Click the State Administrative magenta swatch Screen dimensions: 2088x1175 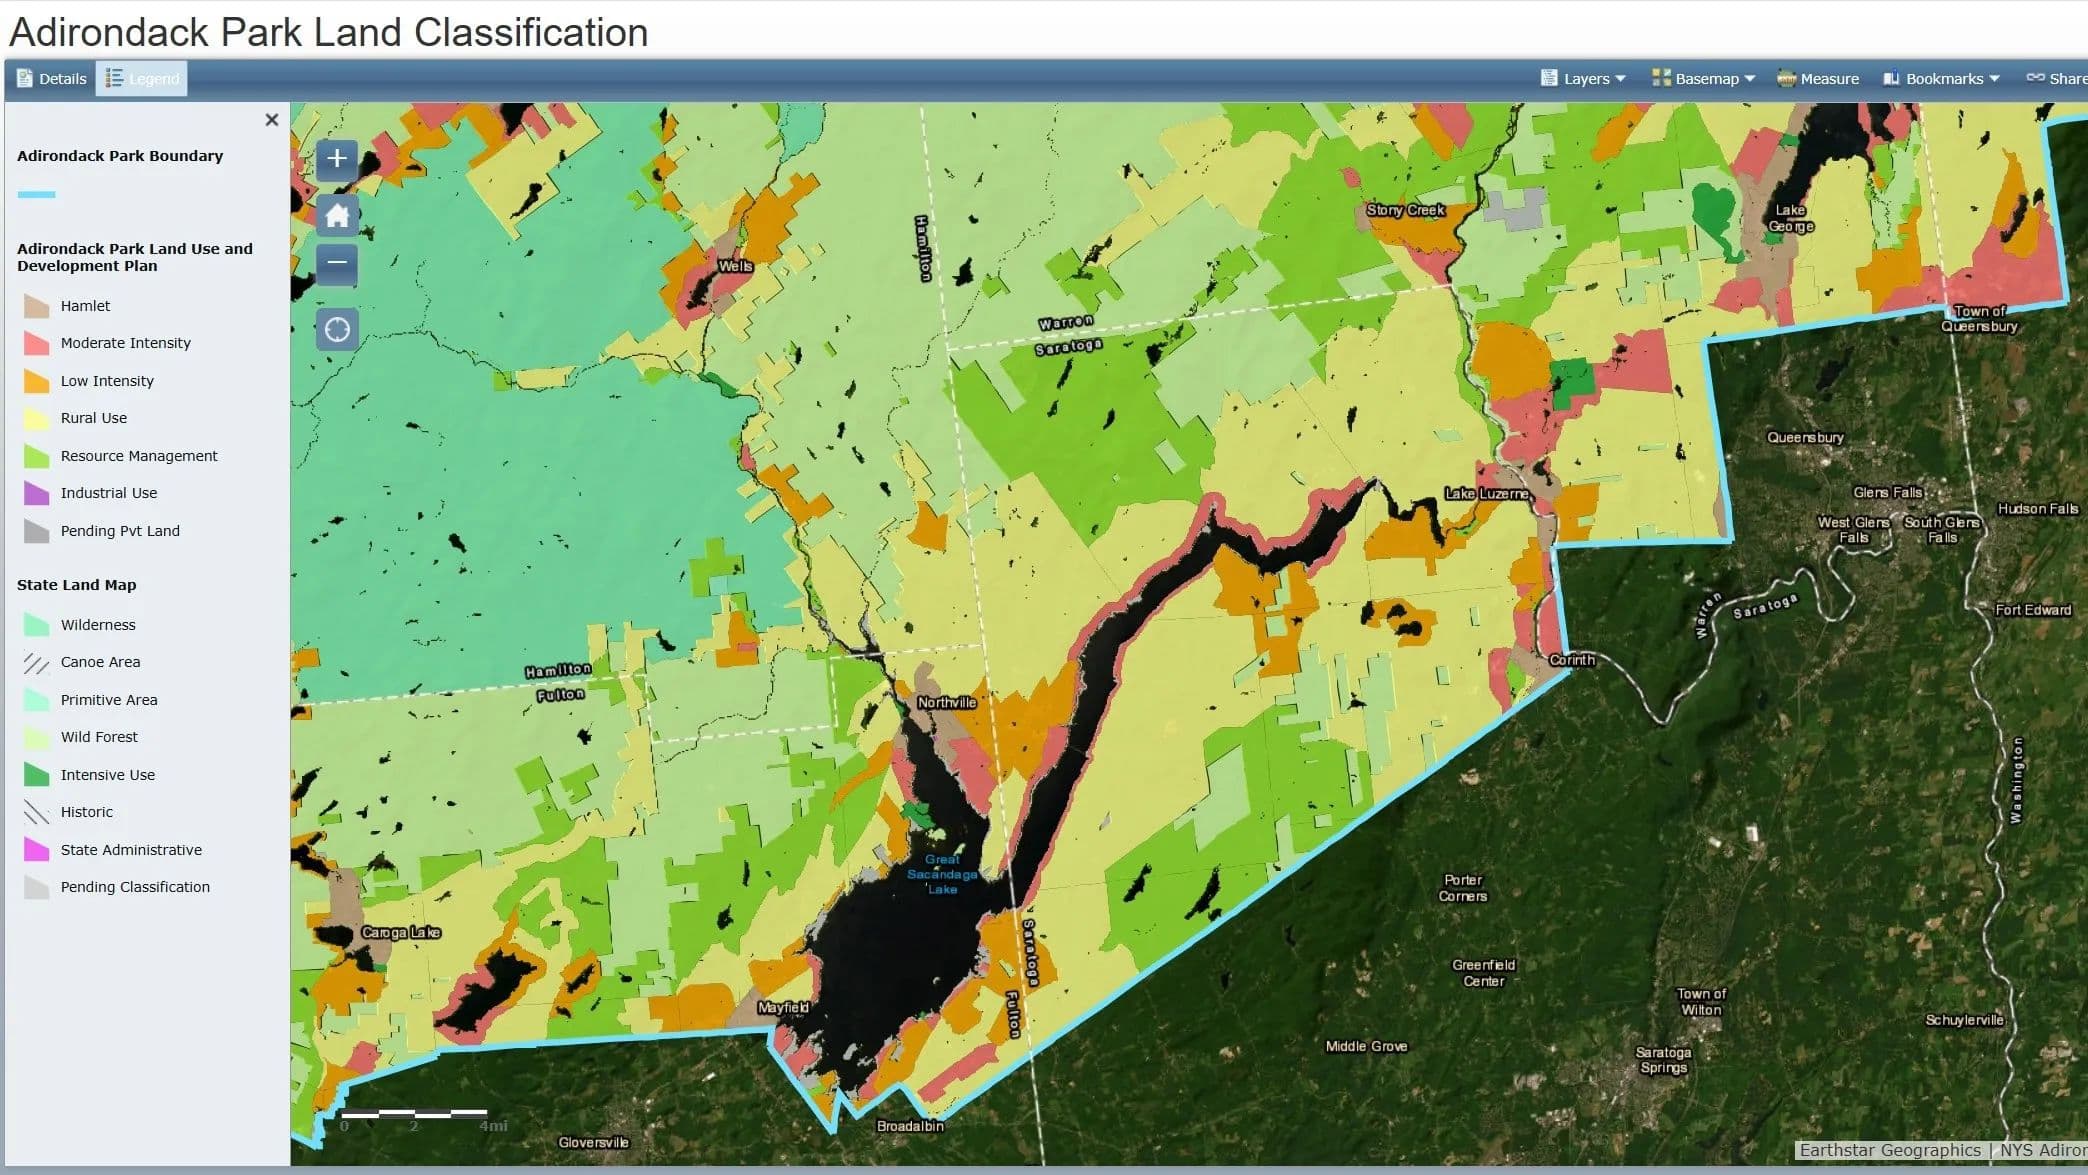[x=37, y=851]
